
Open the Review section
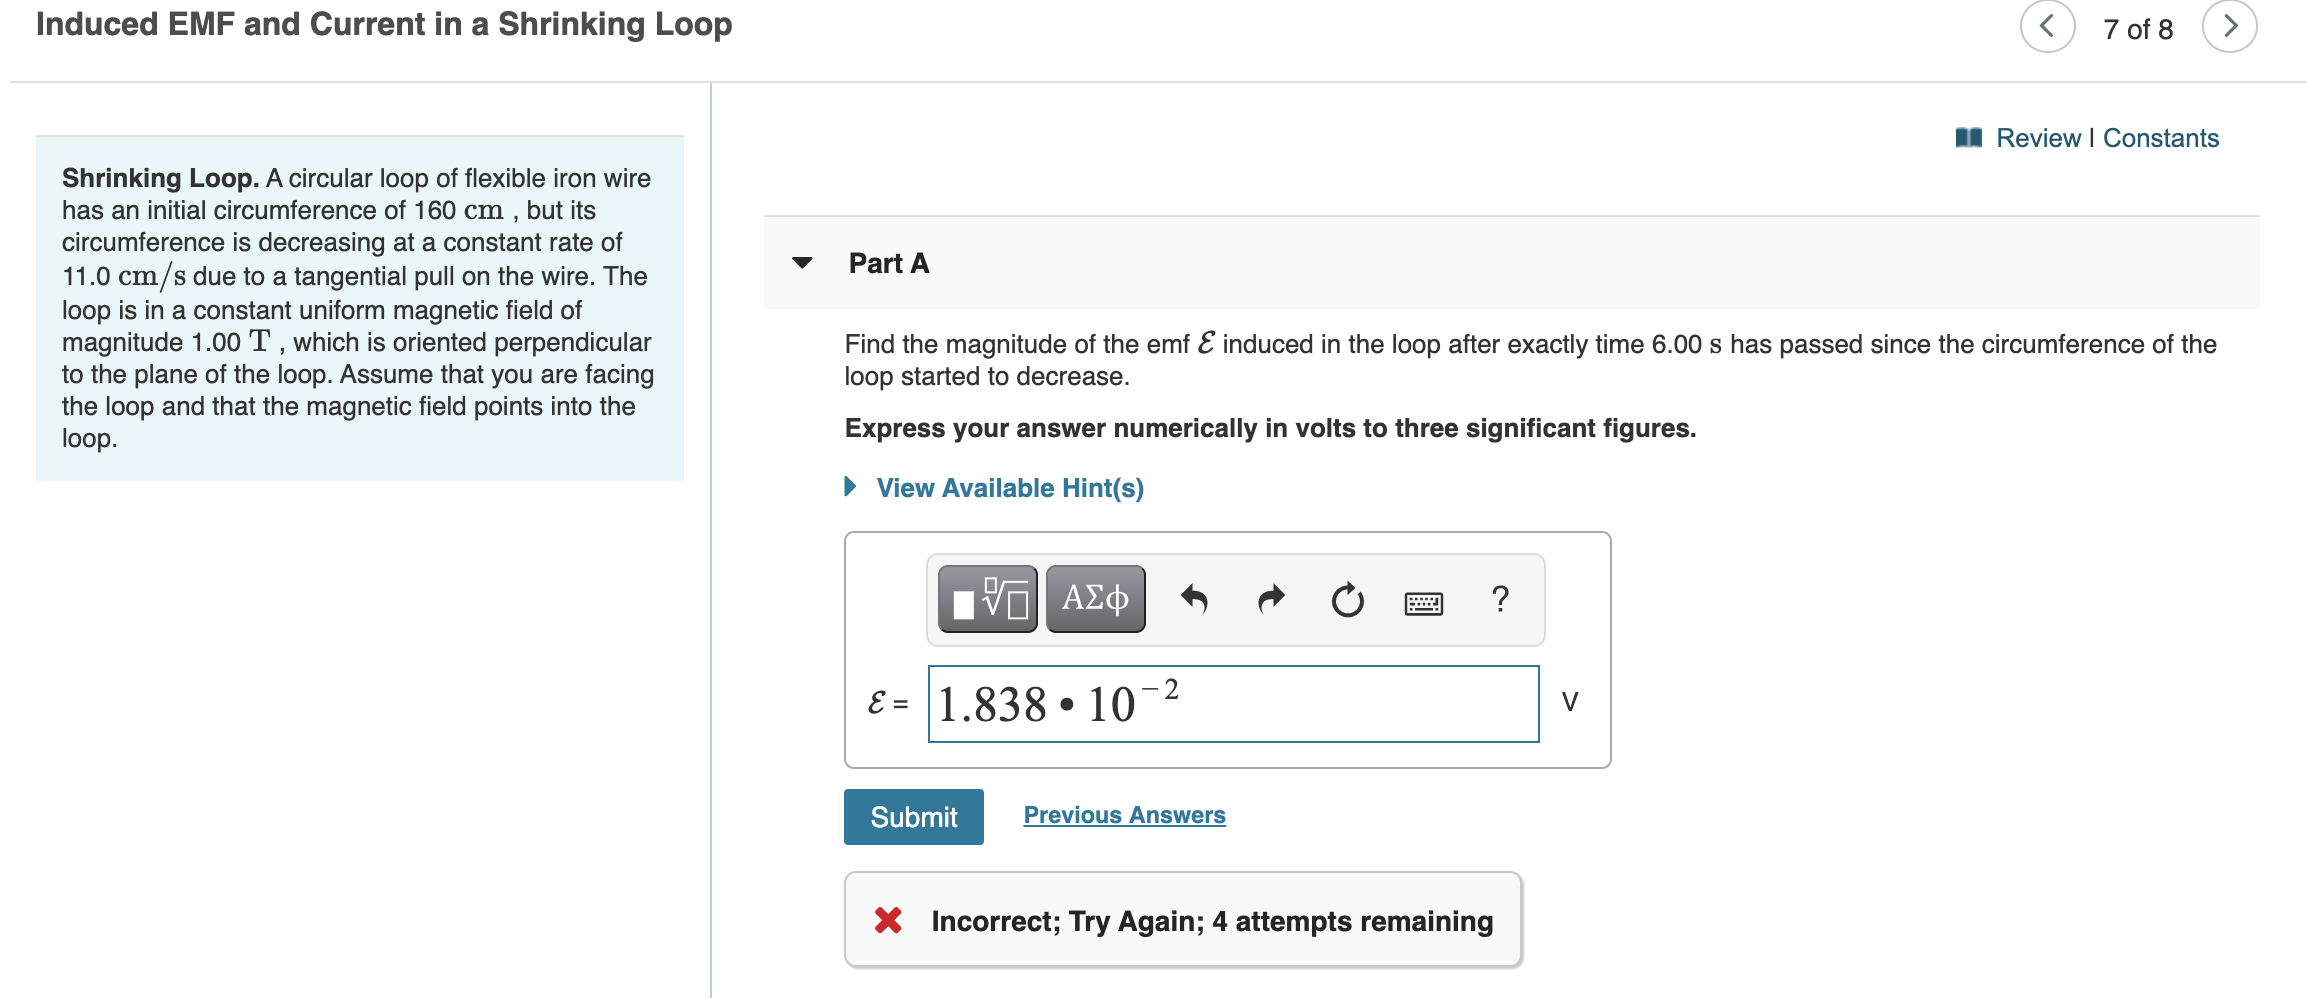click(2040, 138)
